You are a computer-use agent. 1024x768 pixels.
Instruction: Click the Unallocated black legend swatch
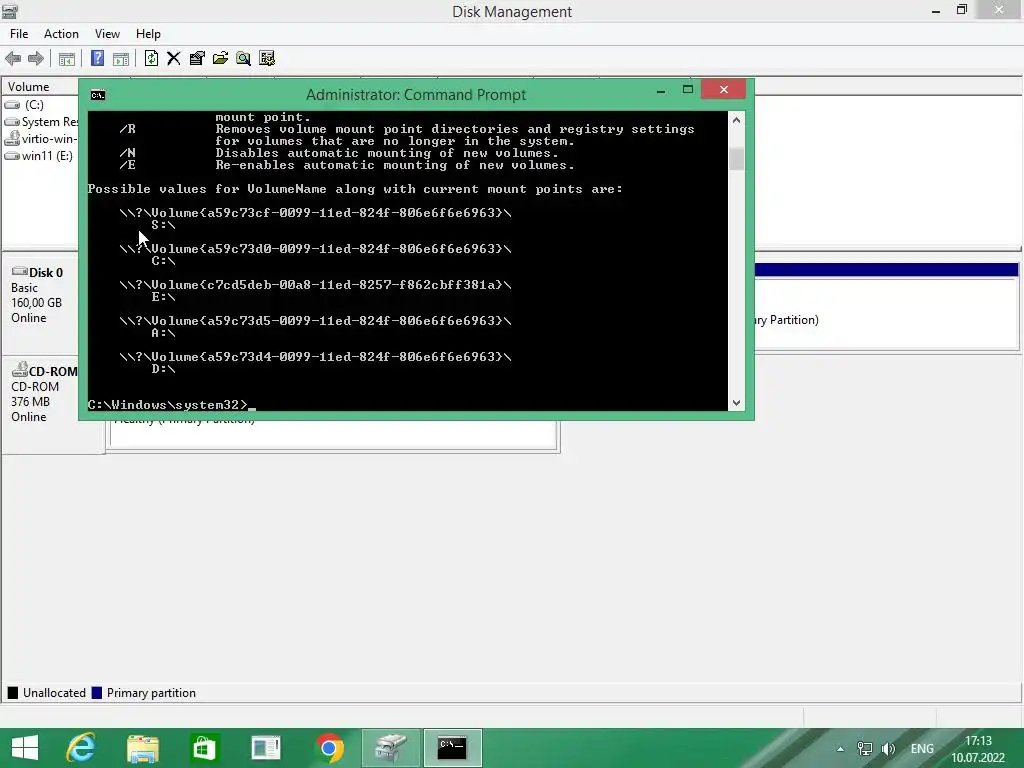point(13,693)
